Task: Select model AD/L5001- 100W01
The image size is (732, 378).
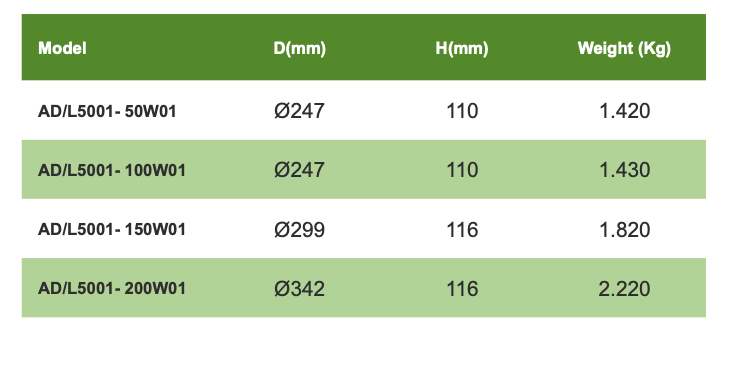Action: coord(112,170)
